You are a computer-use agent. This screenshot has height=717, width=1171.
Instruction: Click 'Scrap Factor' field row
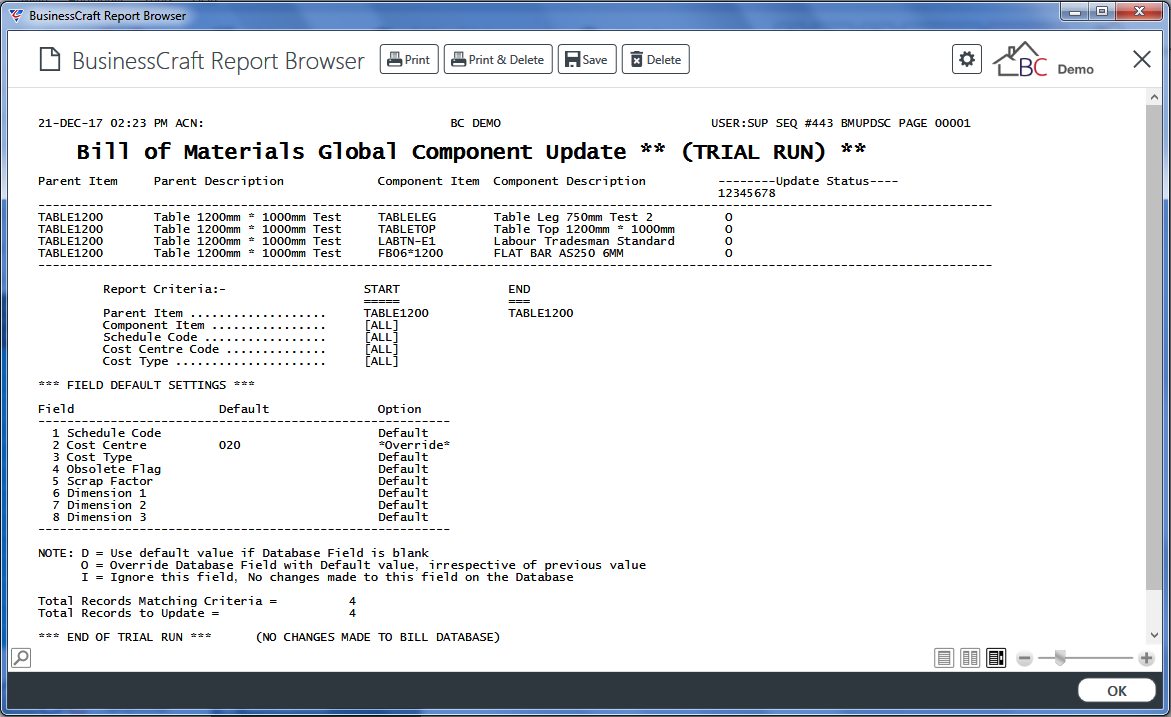(x=243, y=481)
